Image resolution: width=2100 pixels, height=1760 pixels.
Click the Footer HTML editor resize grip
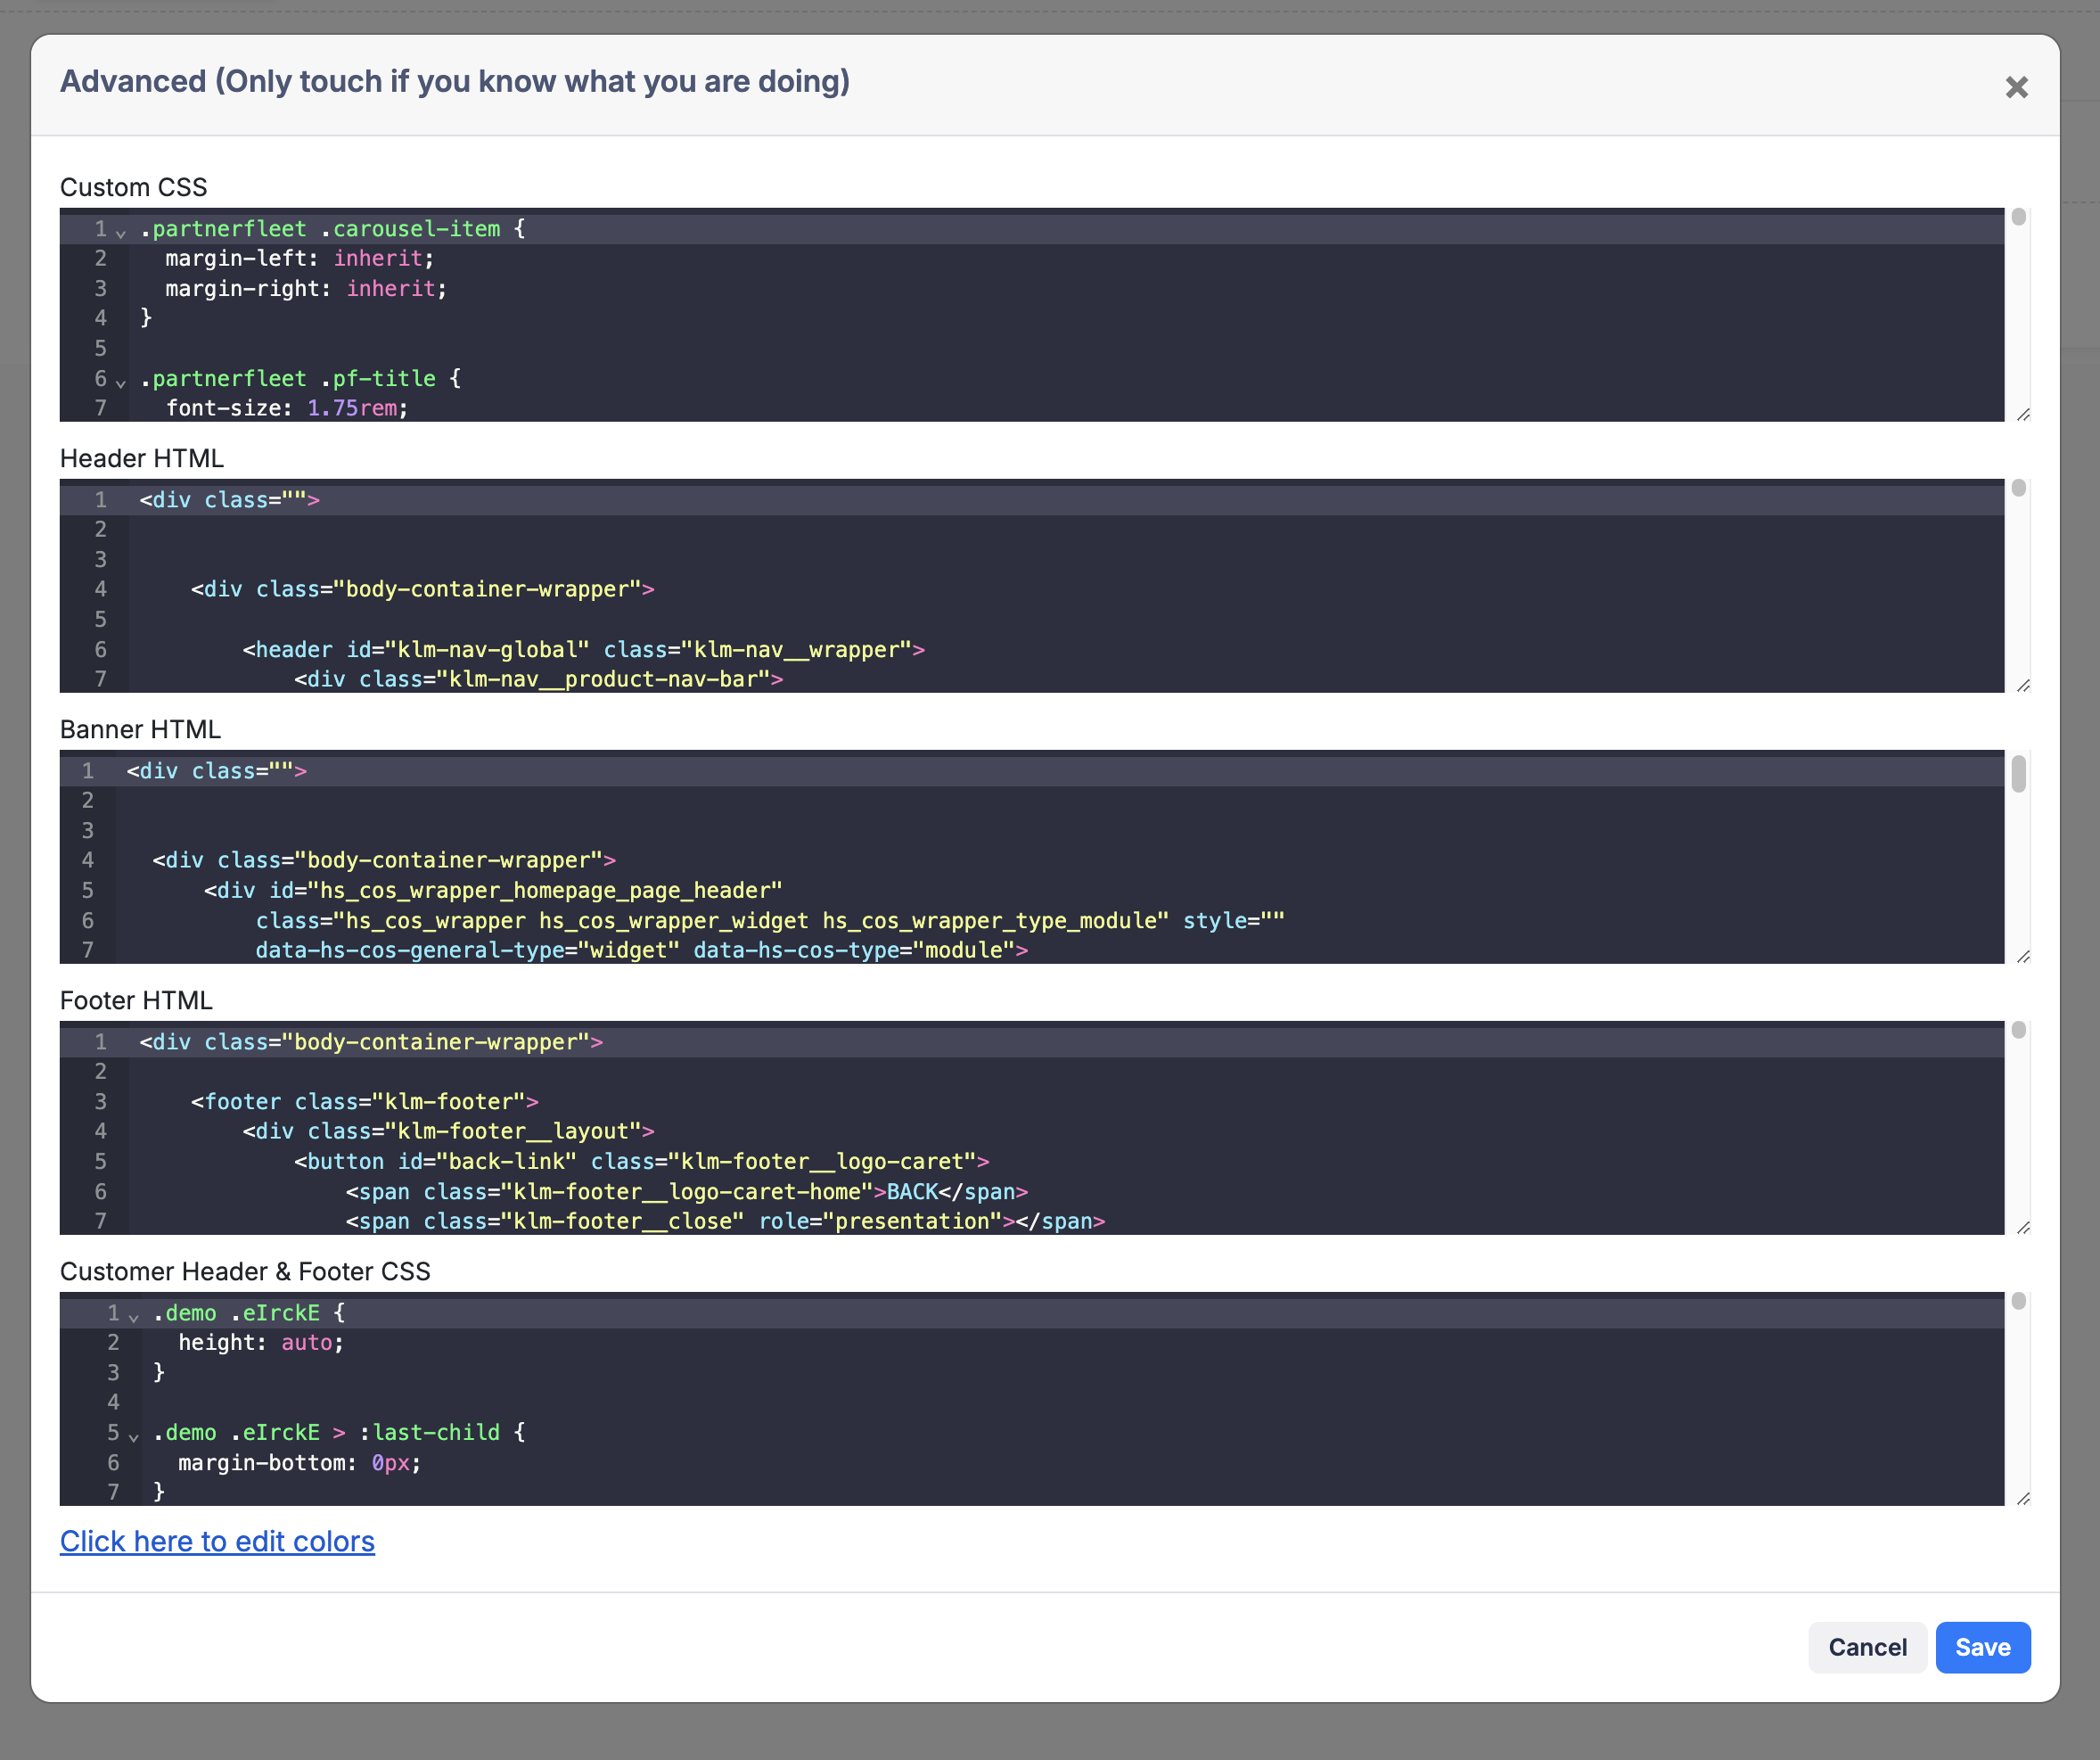click(2023, 1227)
